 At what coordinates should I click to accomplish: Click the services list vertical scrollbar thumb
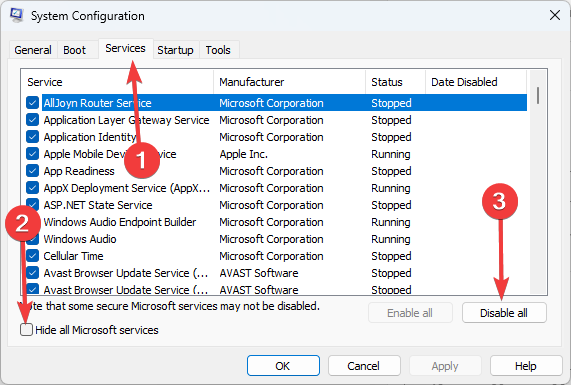tap(538, 95)
